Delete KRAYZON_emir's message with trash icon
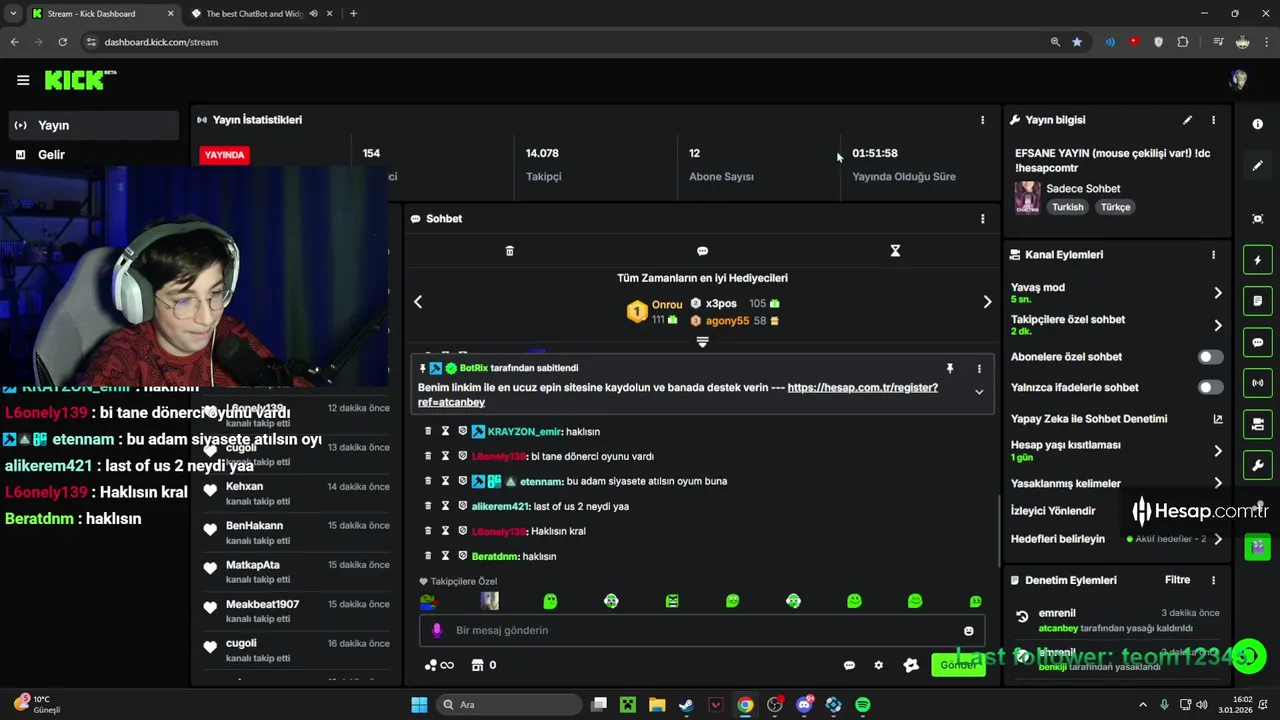The height and width of the screenshot is (720, 1280). tap(428, 431)
